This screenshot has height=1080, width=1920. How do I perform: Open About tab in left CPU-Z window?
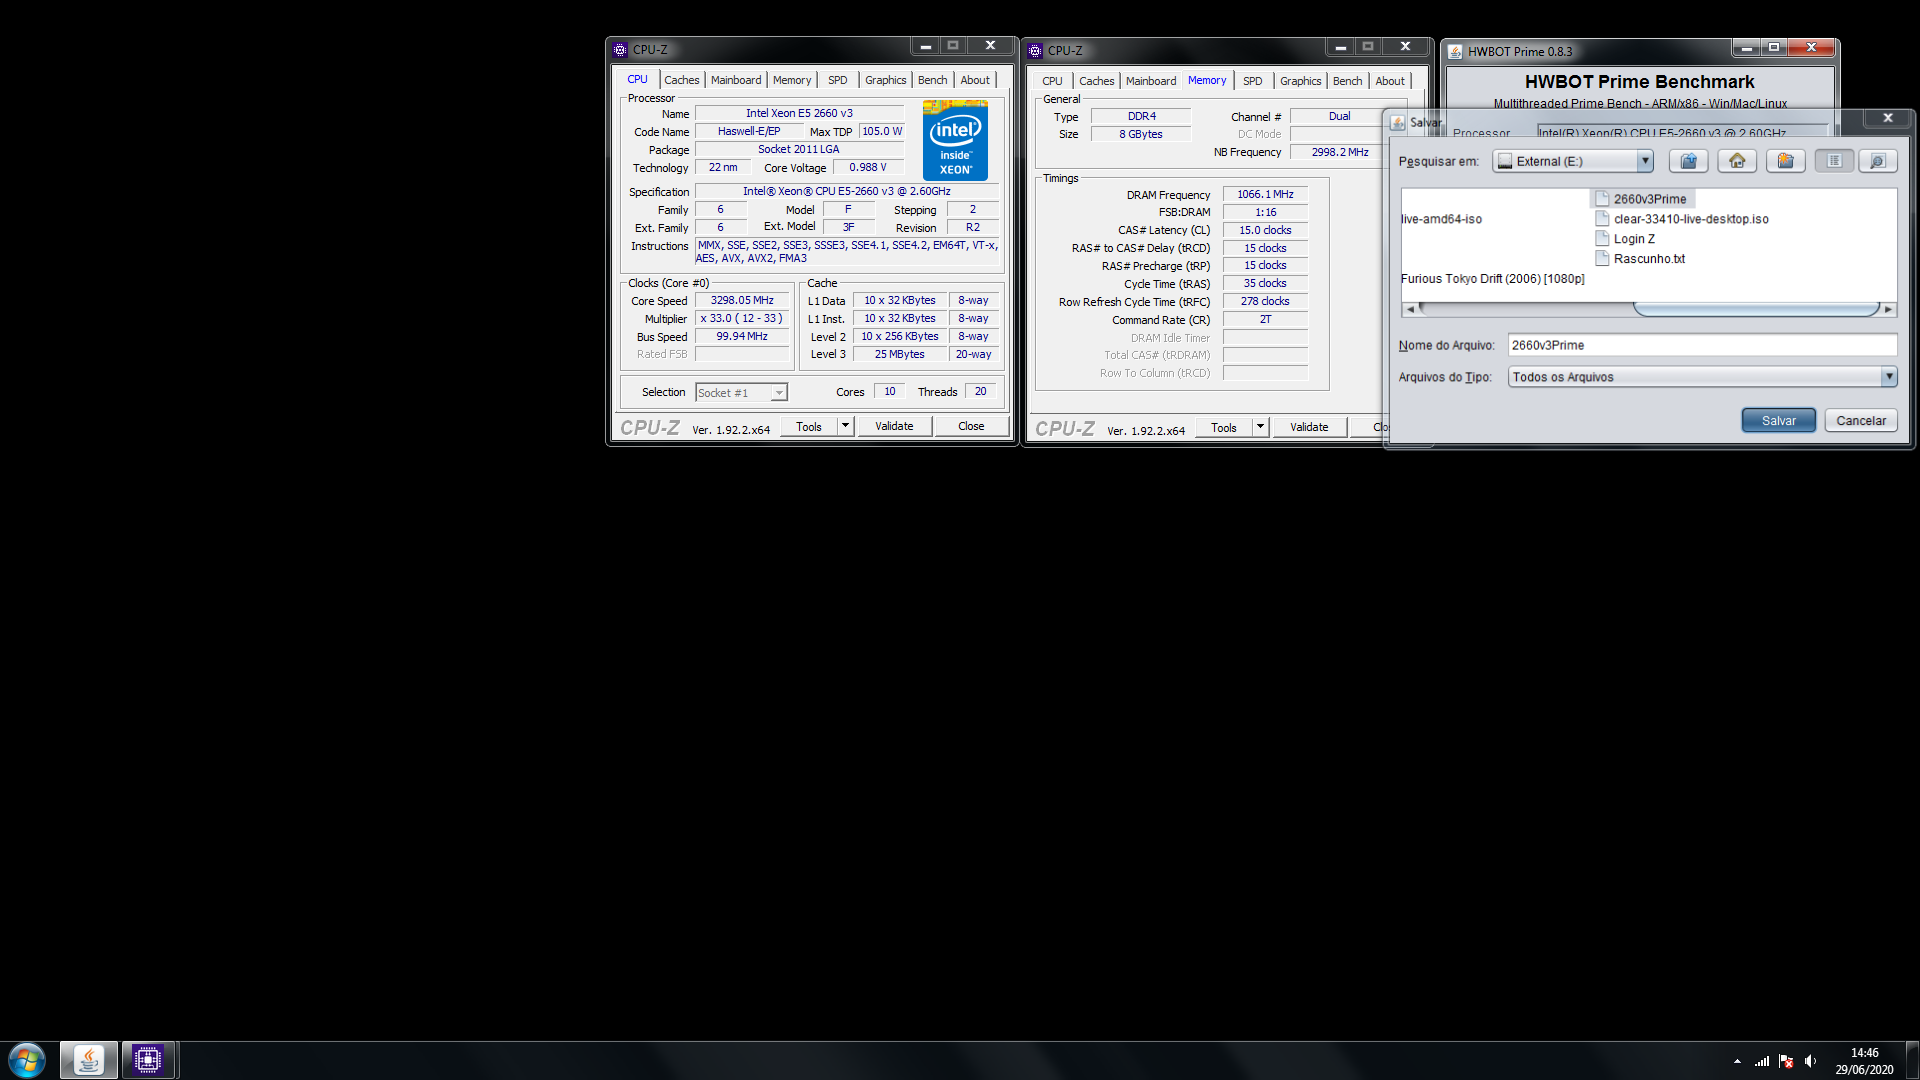pyautogui.click(x=975, y=80)
